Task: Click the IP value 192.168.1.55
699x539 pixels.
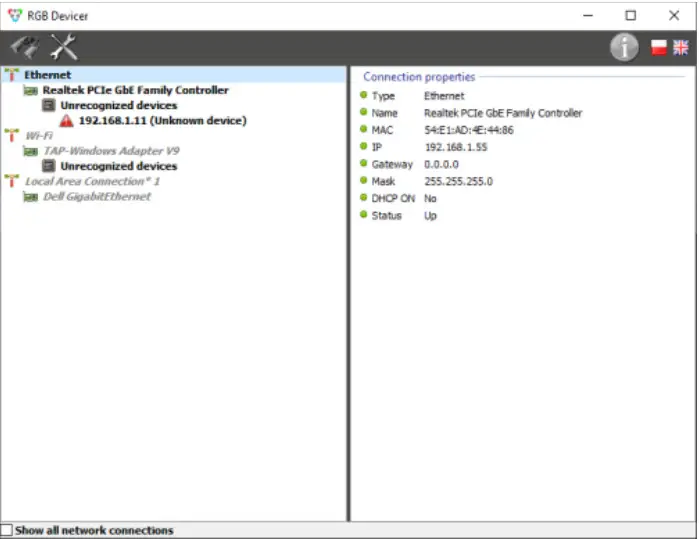Action: [456, 147]
